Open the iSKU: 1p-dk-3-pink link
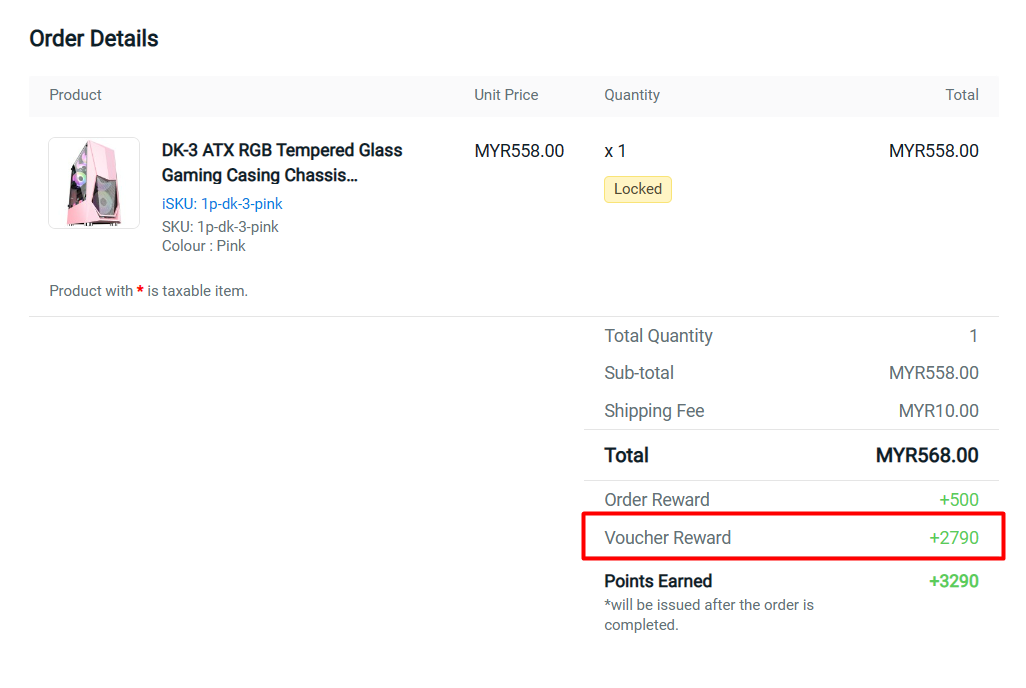The height and width of the screenshot is (688, 1026). point(222,204)
